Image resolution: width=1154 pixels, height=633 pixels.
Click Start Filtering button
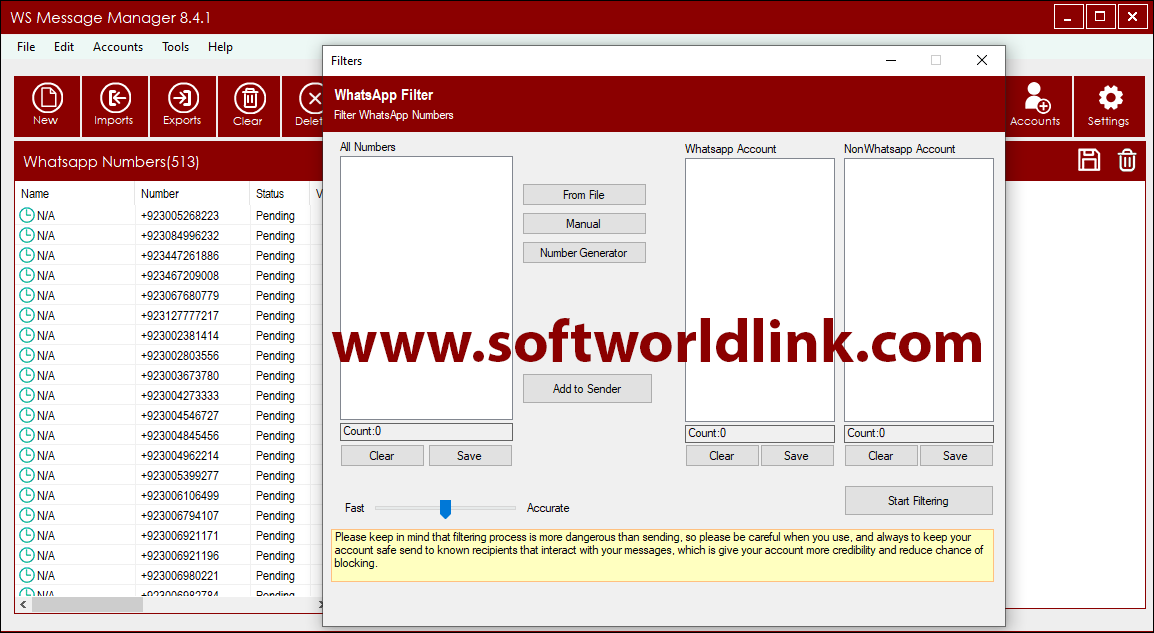tap(918, 501)
